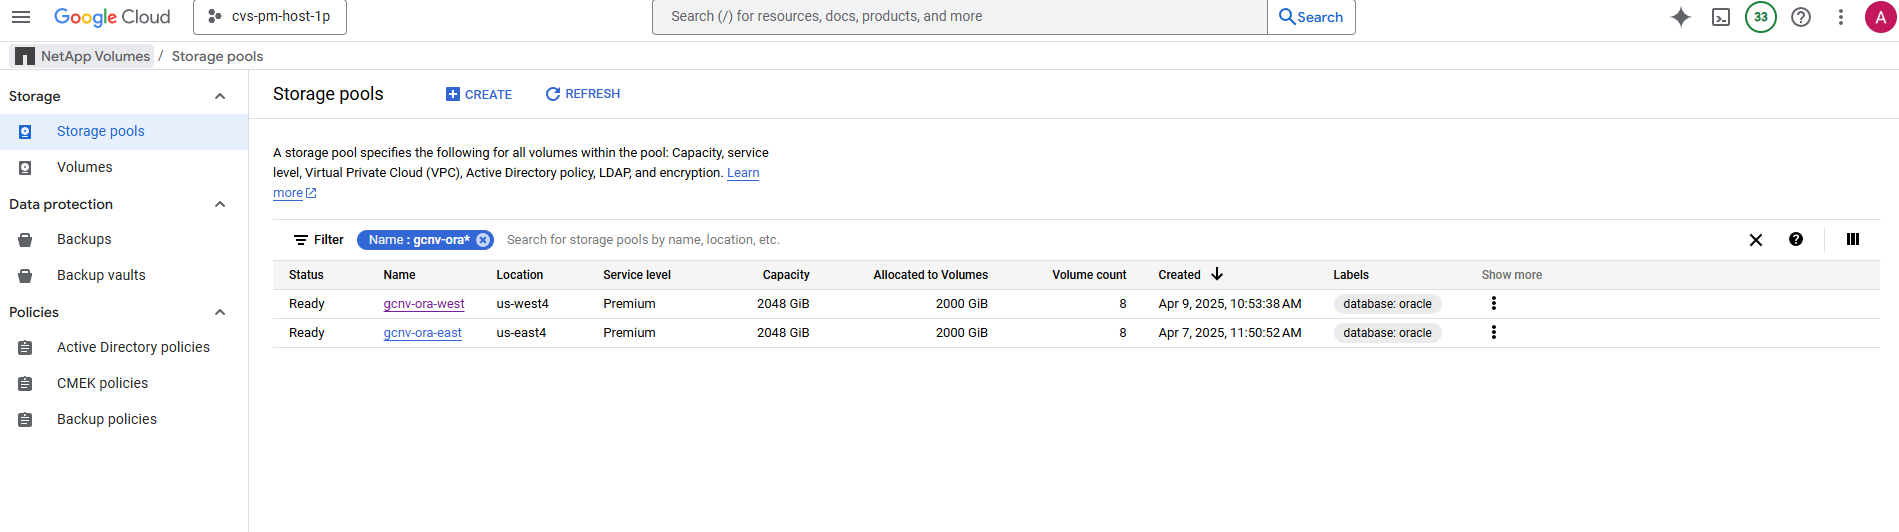This screenshot has height=532, width=1899.
Task: Open Gemini AI assistant sparkle icon
Action: pos(1681,17)
